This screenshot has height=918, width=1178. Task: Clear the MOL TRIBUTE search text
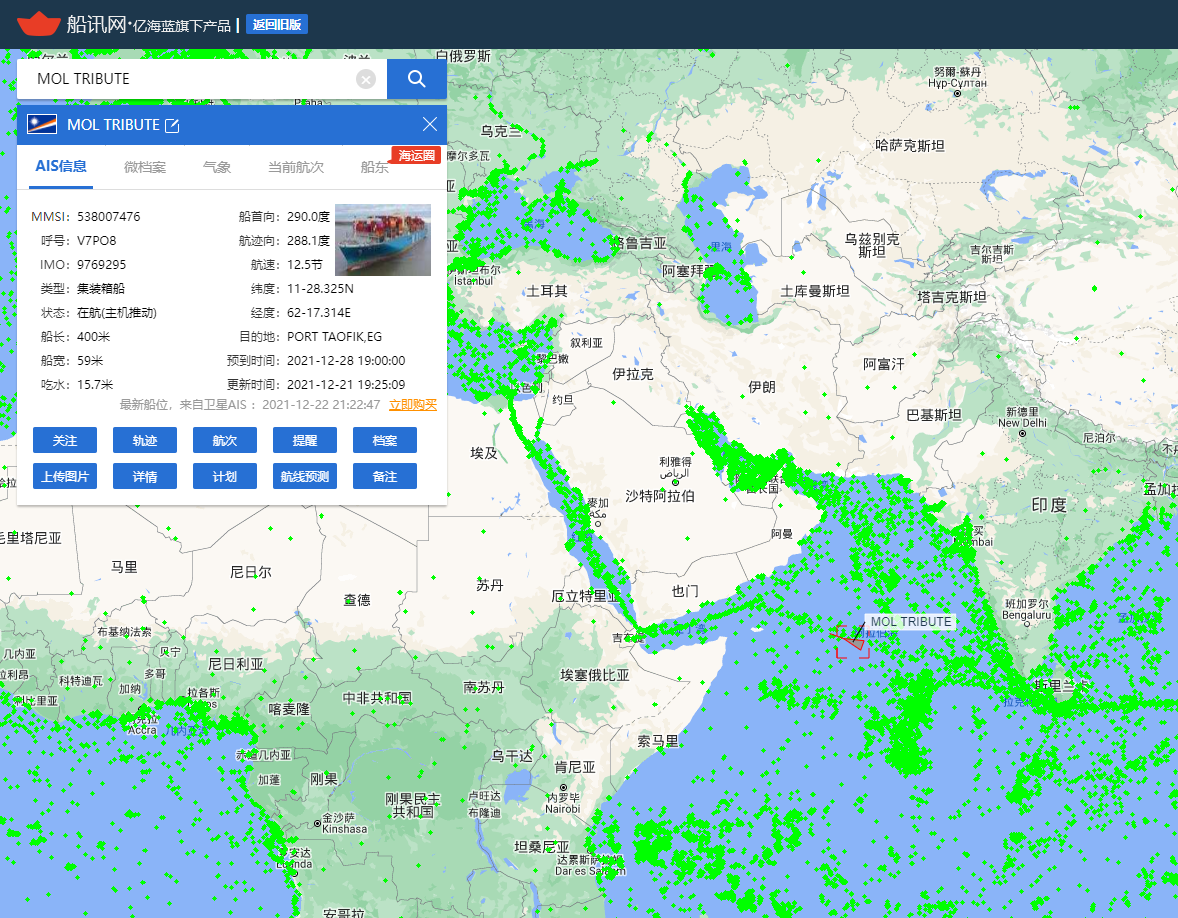(366, 79)
